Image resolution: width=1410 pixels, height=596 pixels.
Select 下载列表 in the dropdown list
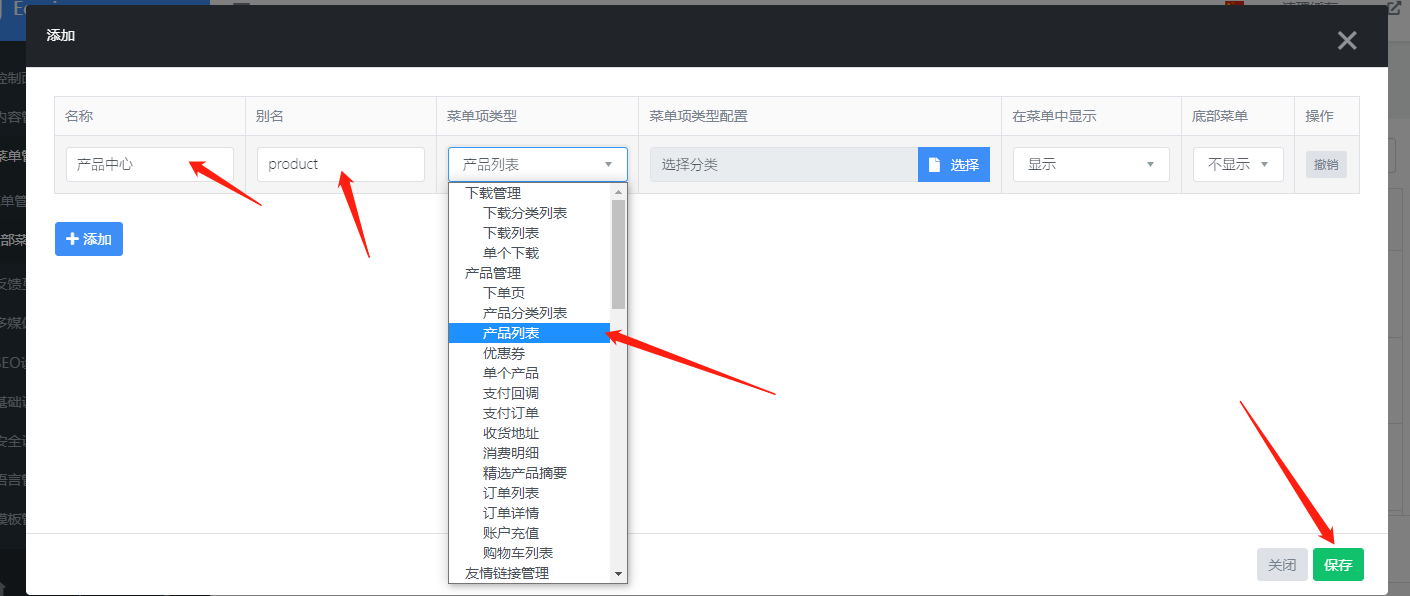click(x=511, y=233)
